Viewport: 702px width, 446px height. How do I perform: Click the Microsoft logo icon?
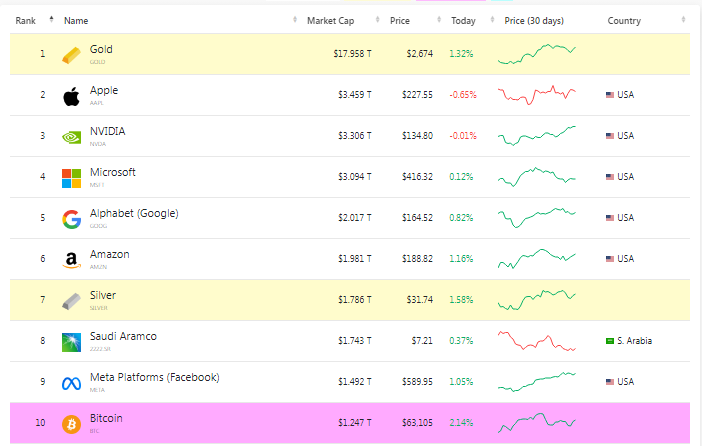click(x=71, y=178)
